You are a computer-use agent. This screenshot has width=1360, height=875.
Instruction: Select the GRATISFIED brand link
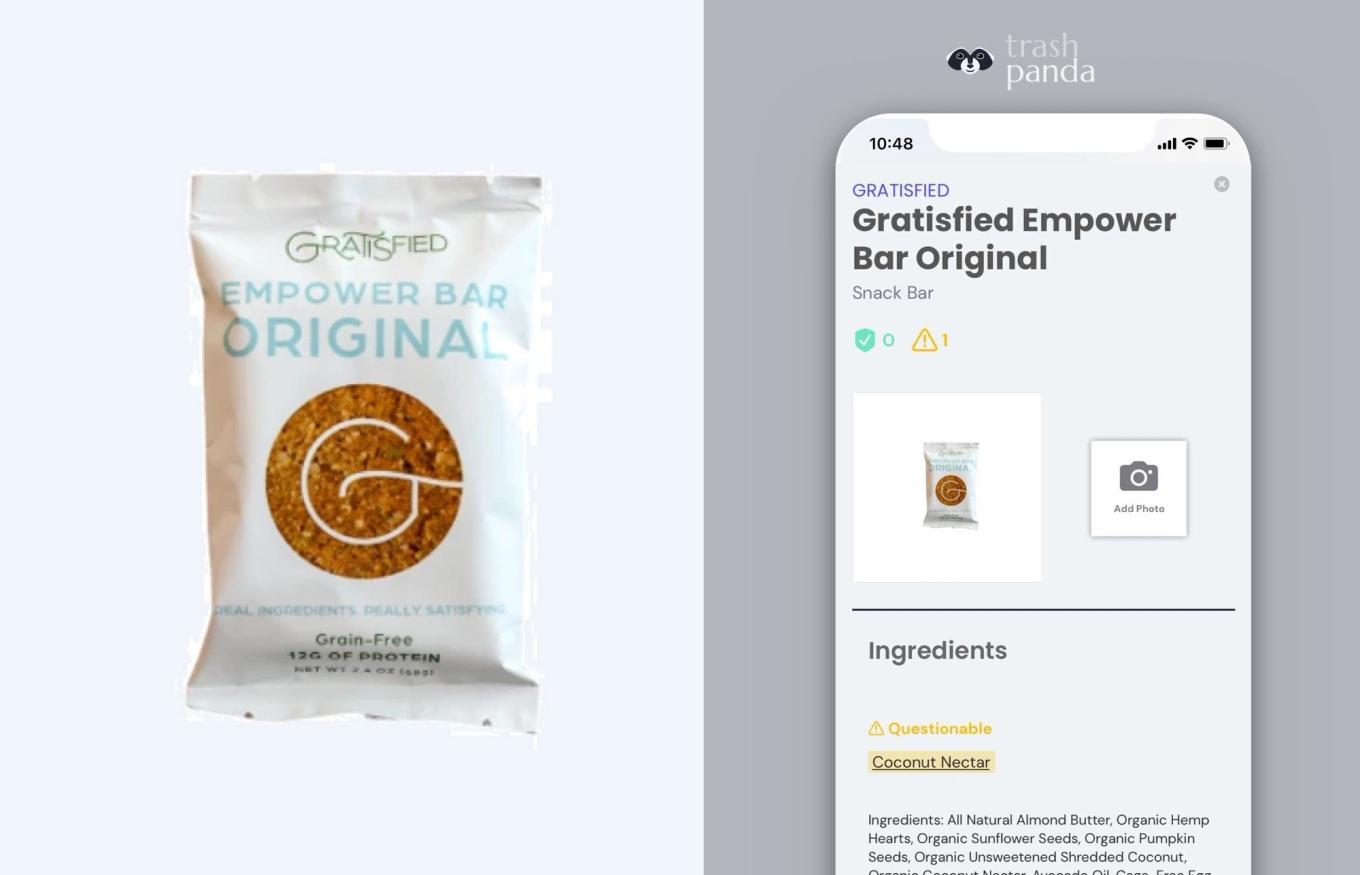click(901, 190)
